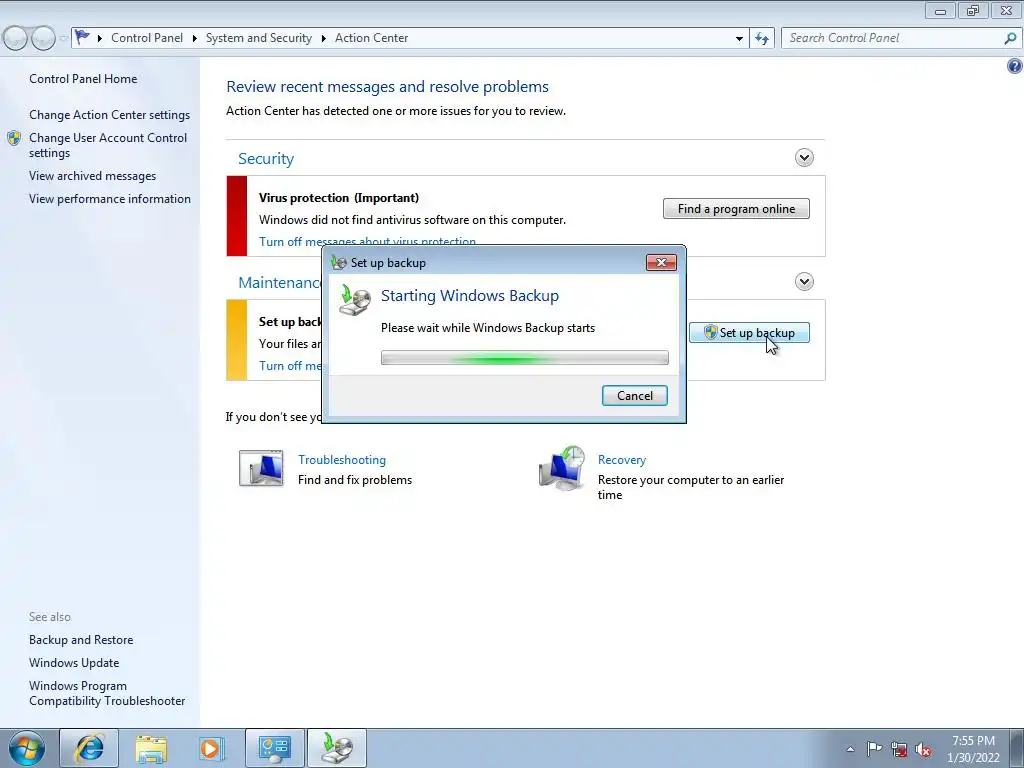This screenshot has height=768, width=1024.
Task: Click the Virus protection (Important) text
Action: 339,198
